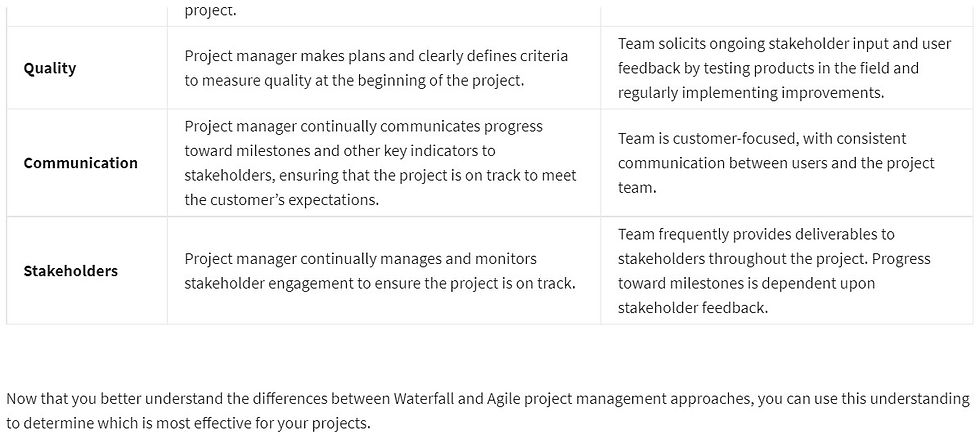Click the 'stakeholder feedback.' line

tap(692, 308)
